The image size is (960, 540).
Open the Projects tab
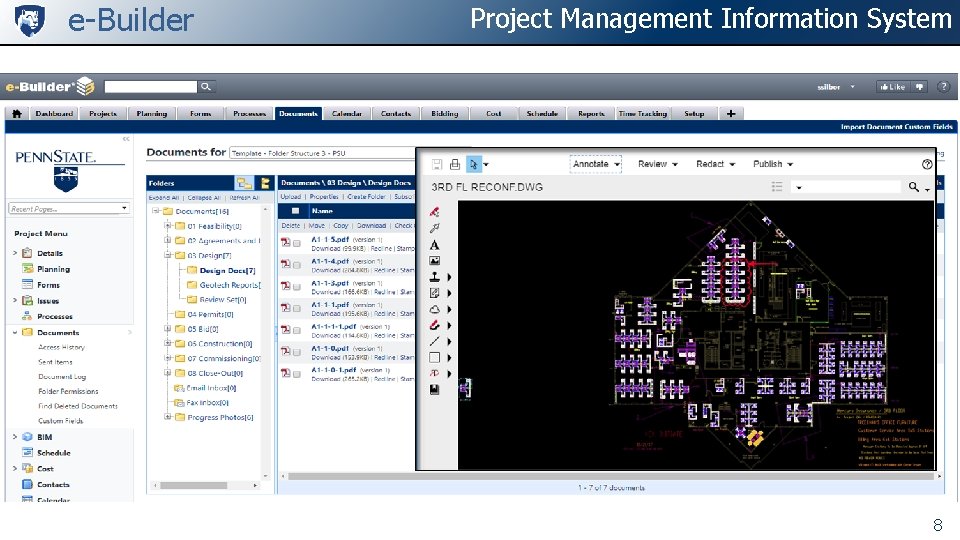coord(103,113)
